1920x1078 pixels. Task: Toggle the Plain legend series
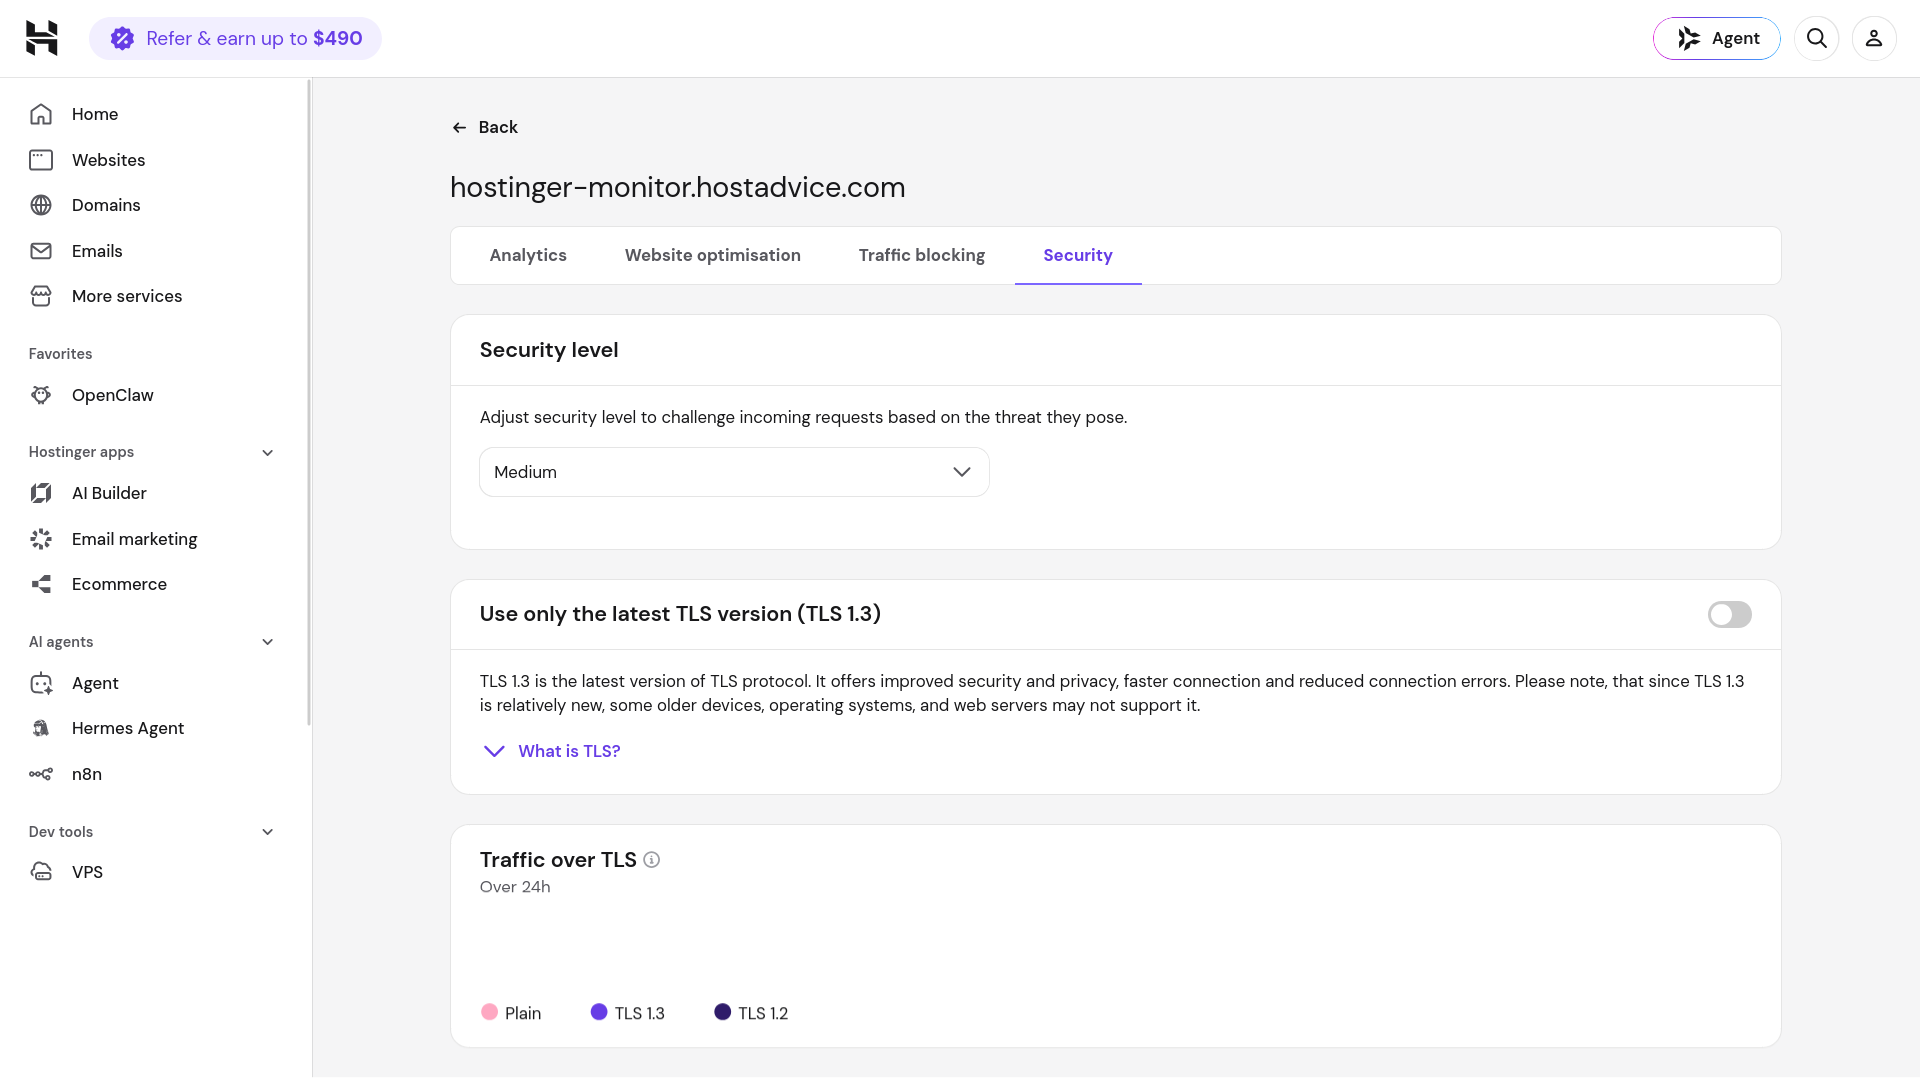click(x=511, y=1013)
